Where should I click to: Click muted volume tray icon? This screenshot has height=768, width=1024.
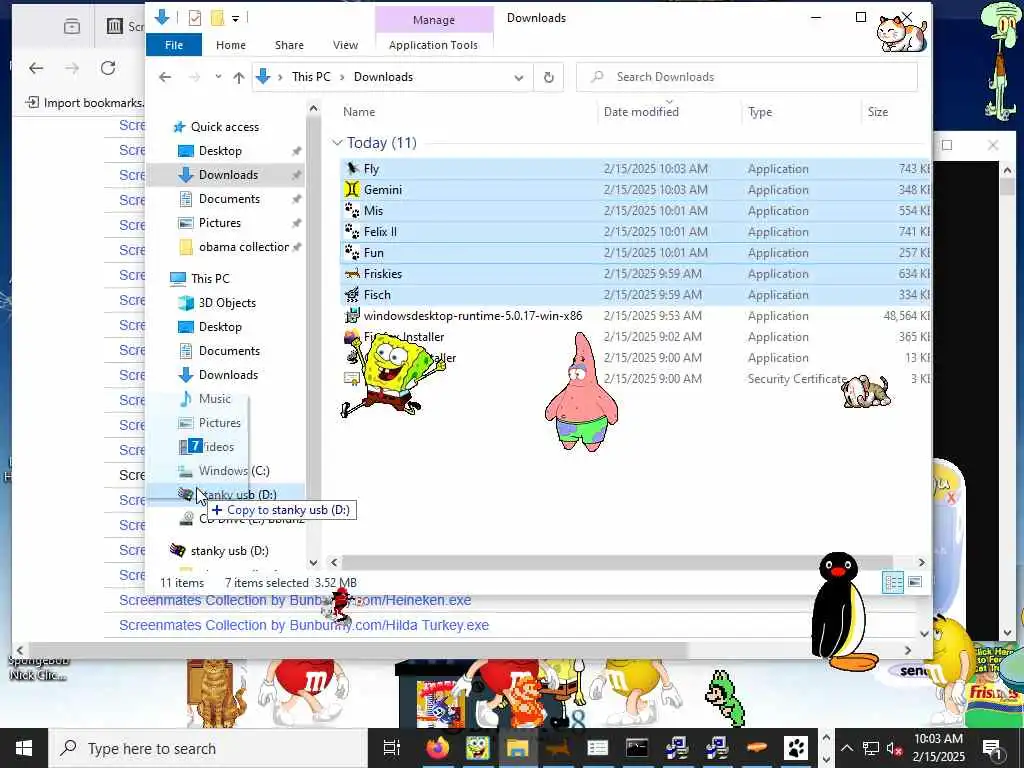pos(893,748)
